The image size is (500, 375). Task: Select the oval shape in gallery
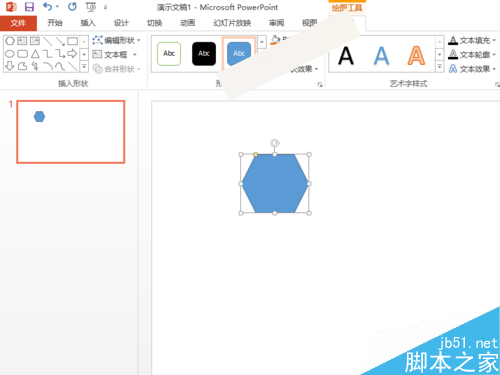(x=10, y=54)
